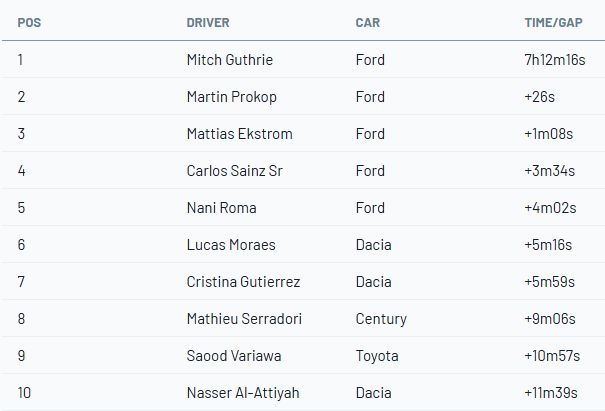Click the winning time 7h12m16s
The image size is (605, 411).
pyautogui.click(x=555, y=60)
